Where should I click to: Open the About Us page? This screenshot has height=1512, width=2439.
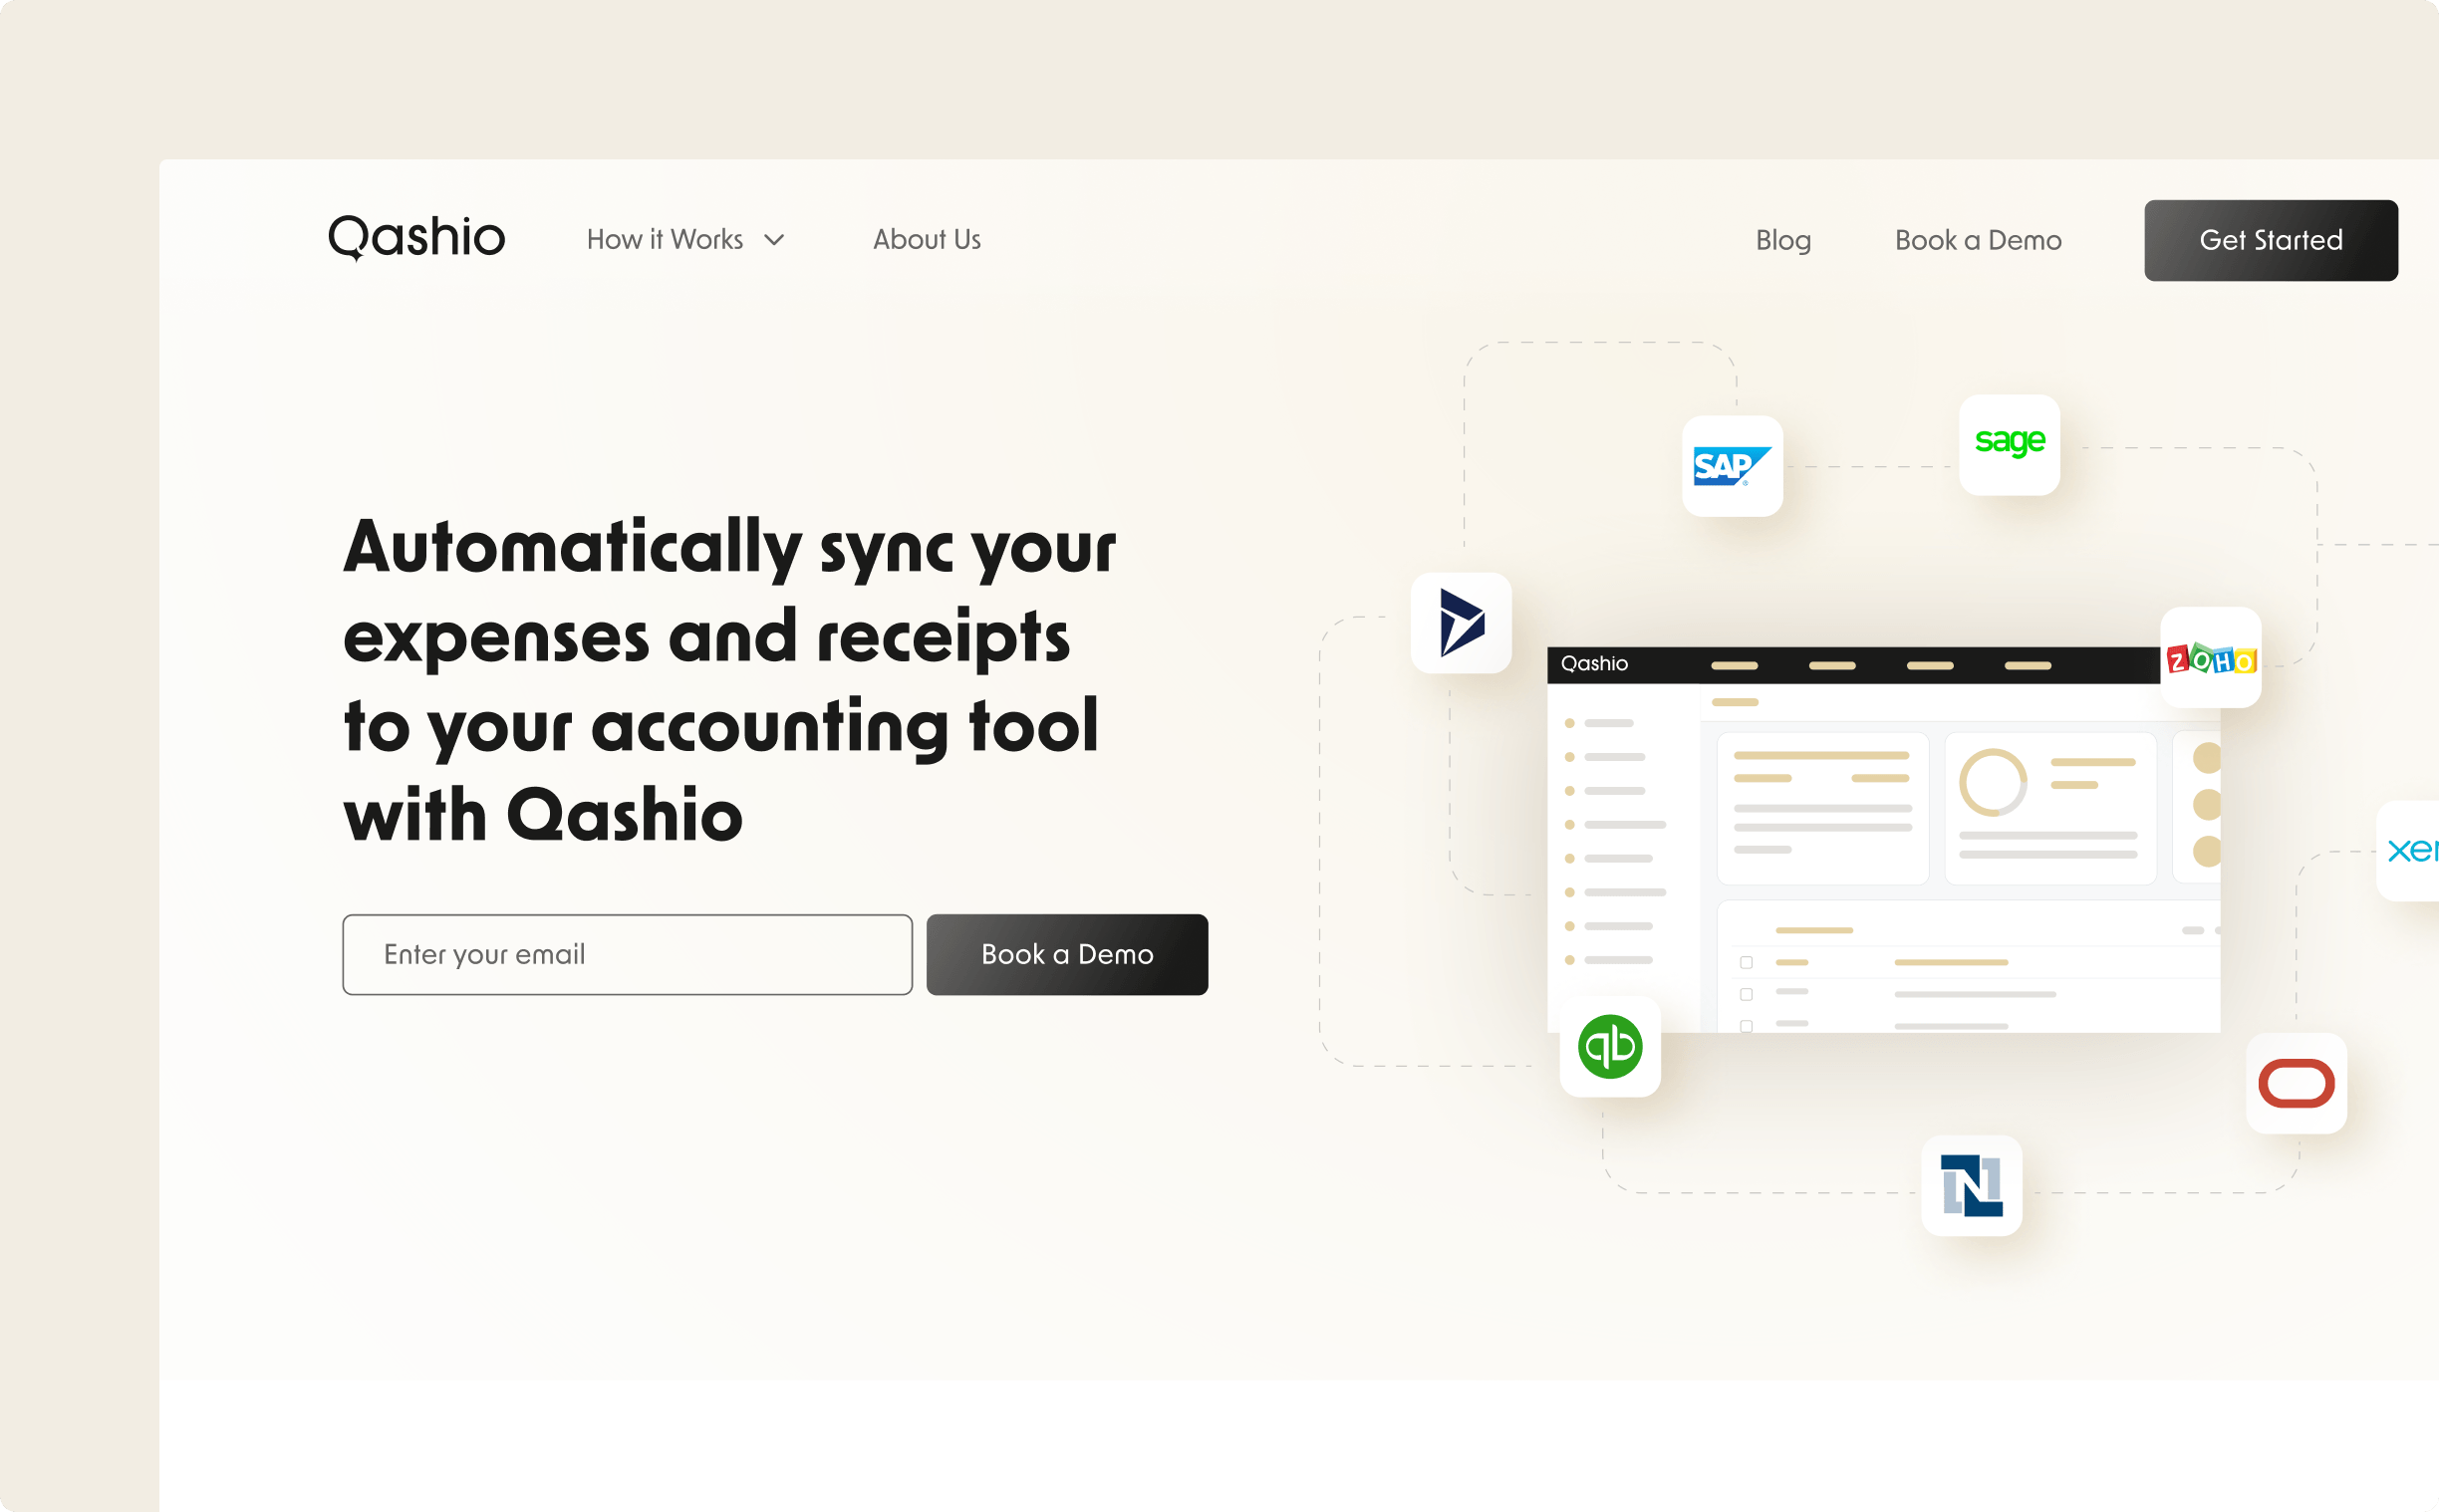click(927, 239)
